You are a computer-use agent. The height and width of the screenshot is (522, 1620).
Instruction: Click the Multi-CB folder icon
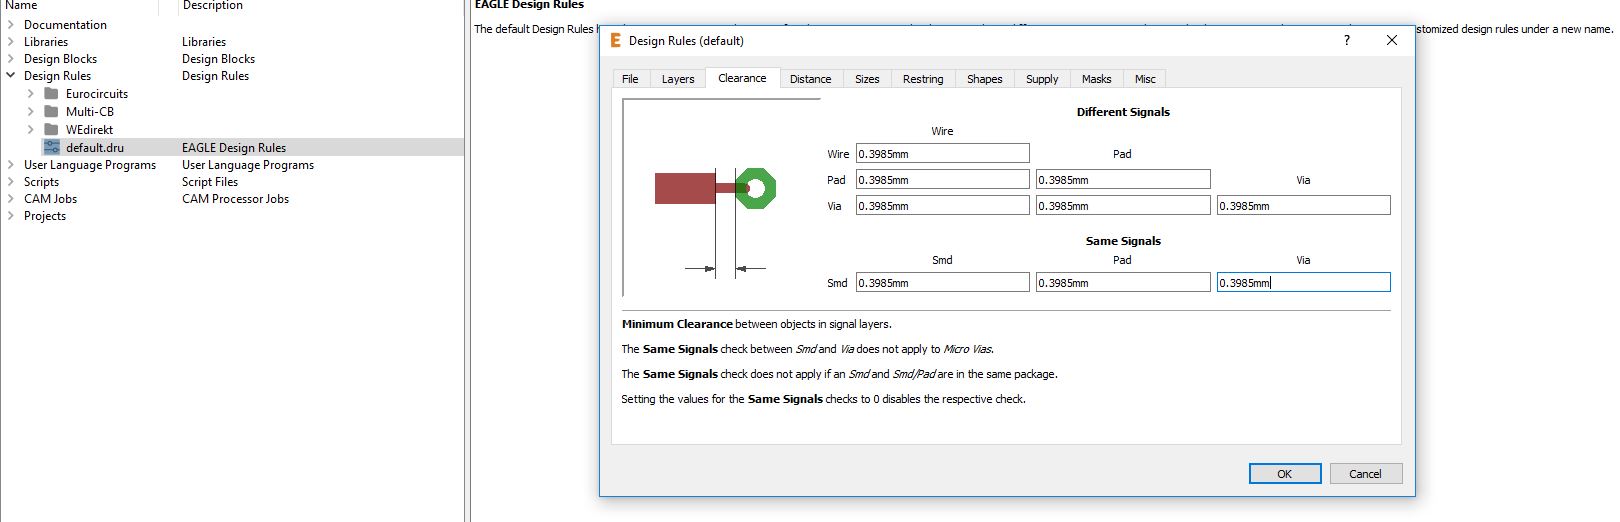[51, 111]
